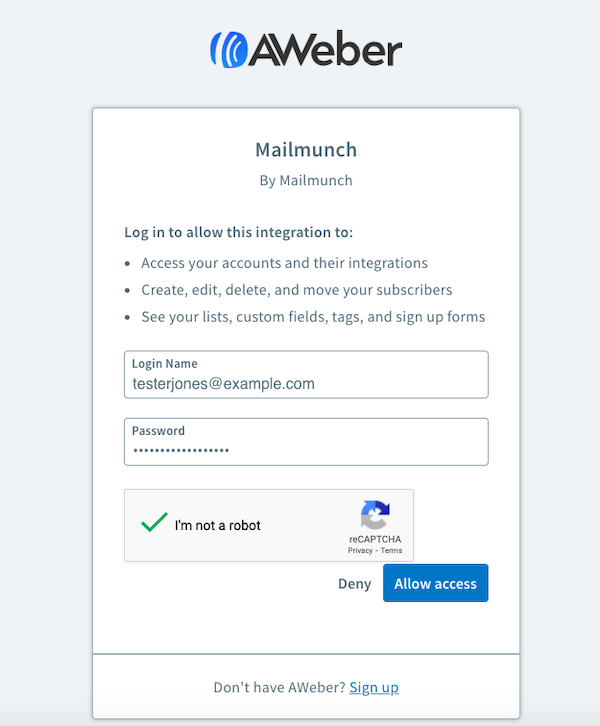Click the "Access your accounts" permission item
This screenshot has width=600, height=726.
point(284,263)
